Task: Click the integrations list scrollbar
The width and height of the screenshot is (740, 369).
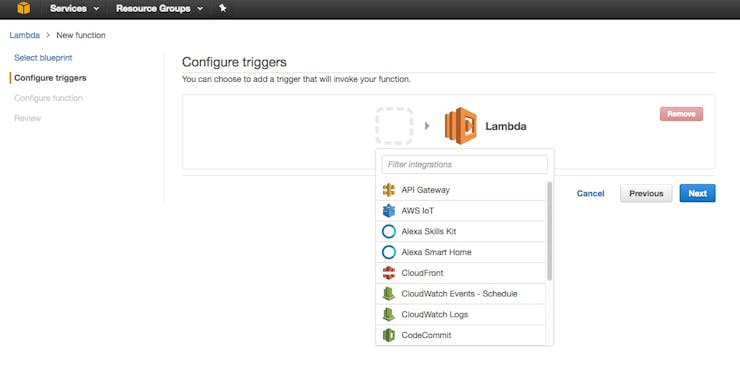Action: (549, 231)
